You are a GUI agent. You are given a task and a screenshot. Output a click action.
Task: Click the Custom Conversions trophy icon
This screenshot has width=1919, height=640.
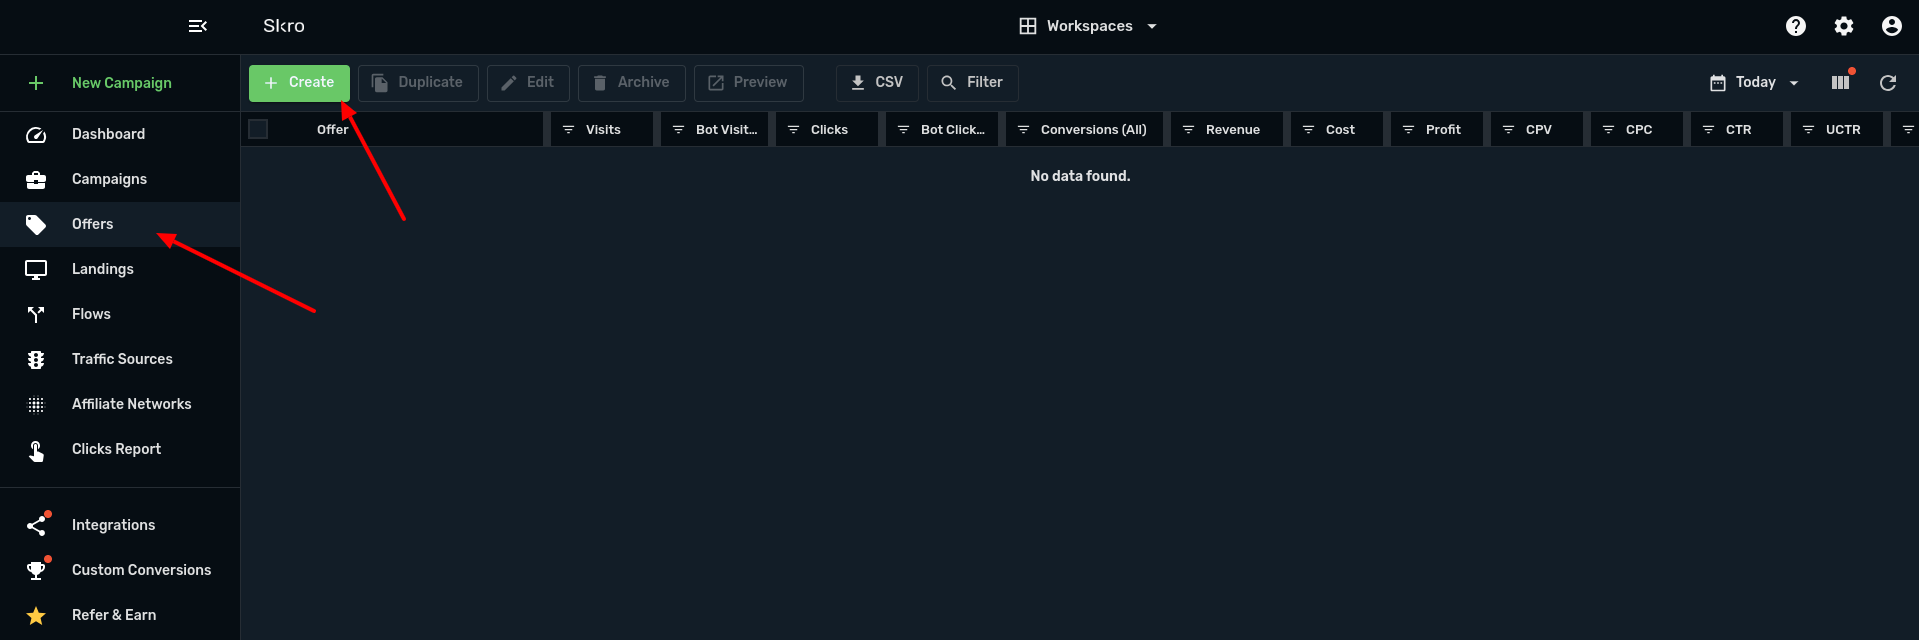click(36, 570)
